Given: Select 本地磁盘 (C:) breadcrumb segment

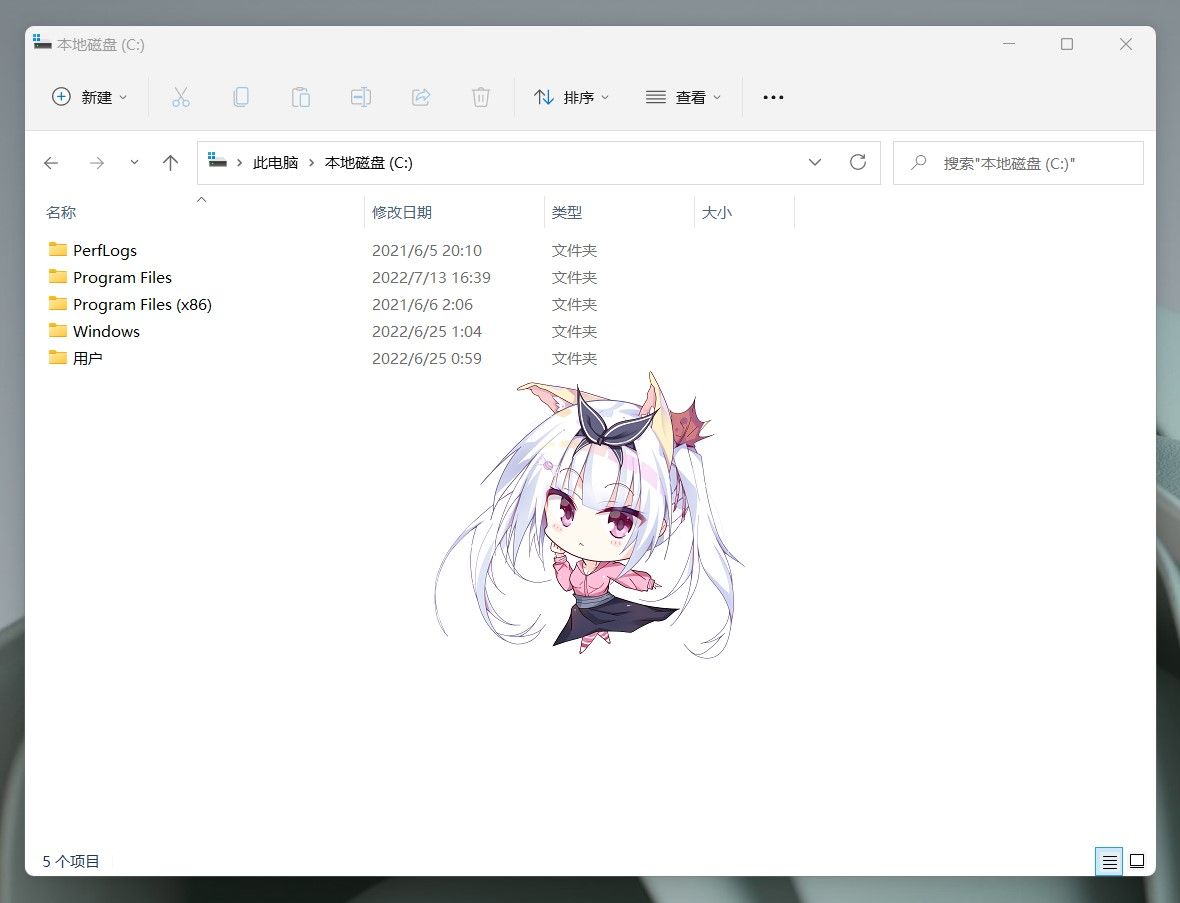Looking at the screenshot, I should pos(369,163).
